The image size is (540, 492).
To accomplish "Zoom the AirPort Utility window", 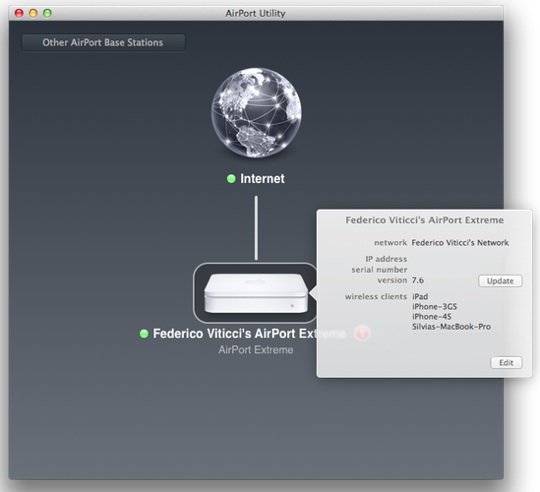I will coord(47,13).
